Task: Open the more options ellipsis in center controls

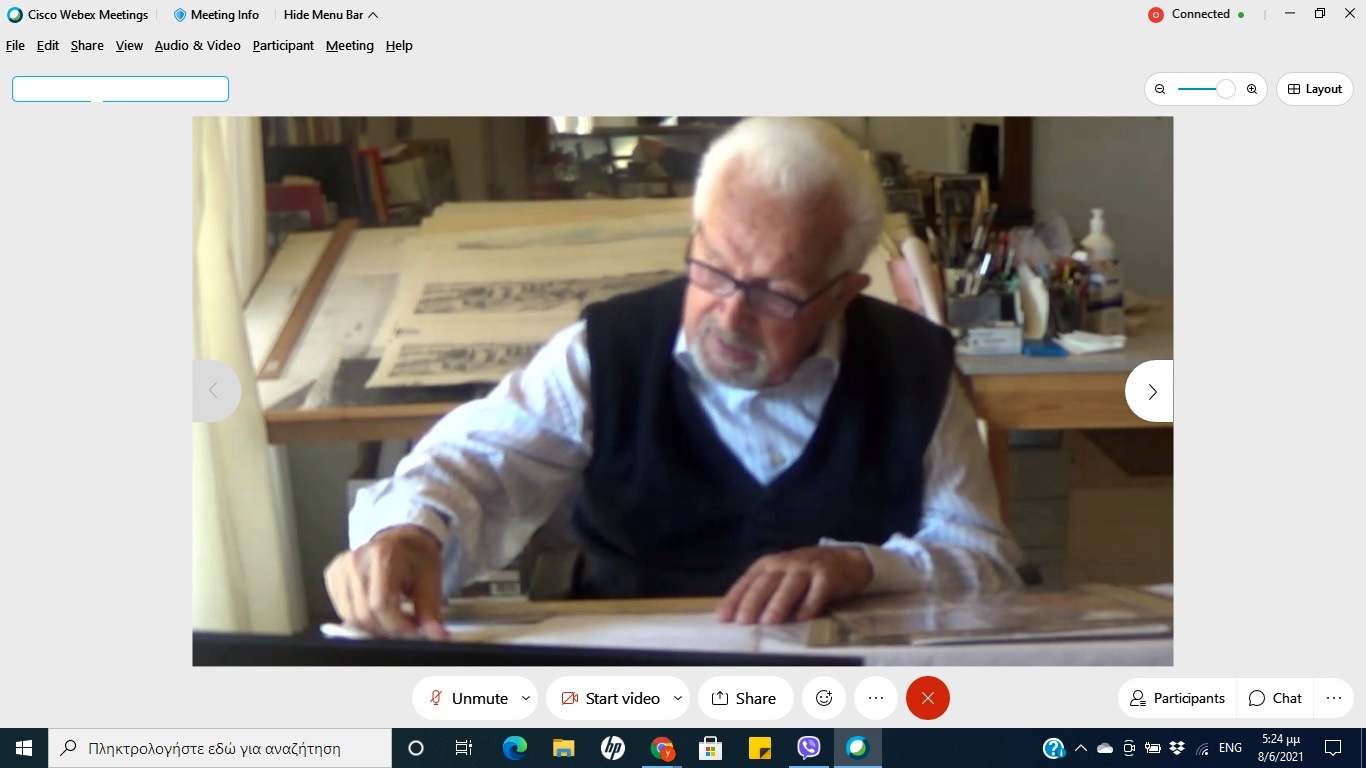Action: point(876,698)
